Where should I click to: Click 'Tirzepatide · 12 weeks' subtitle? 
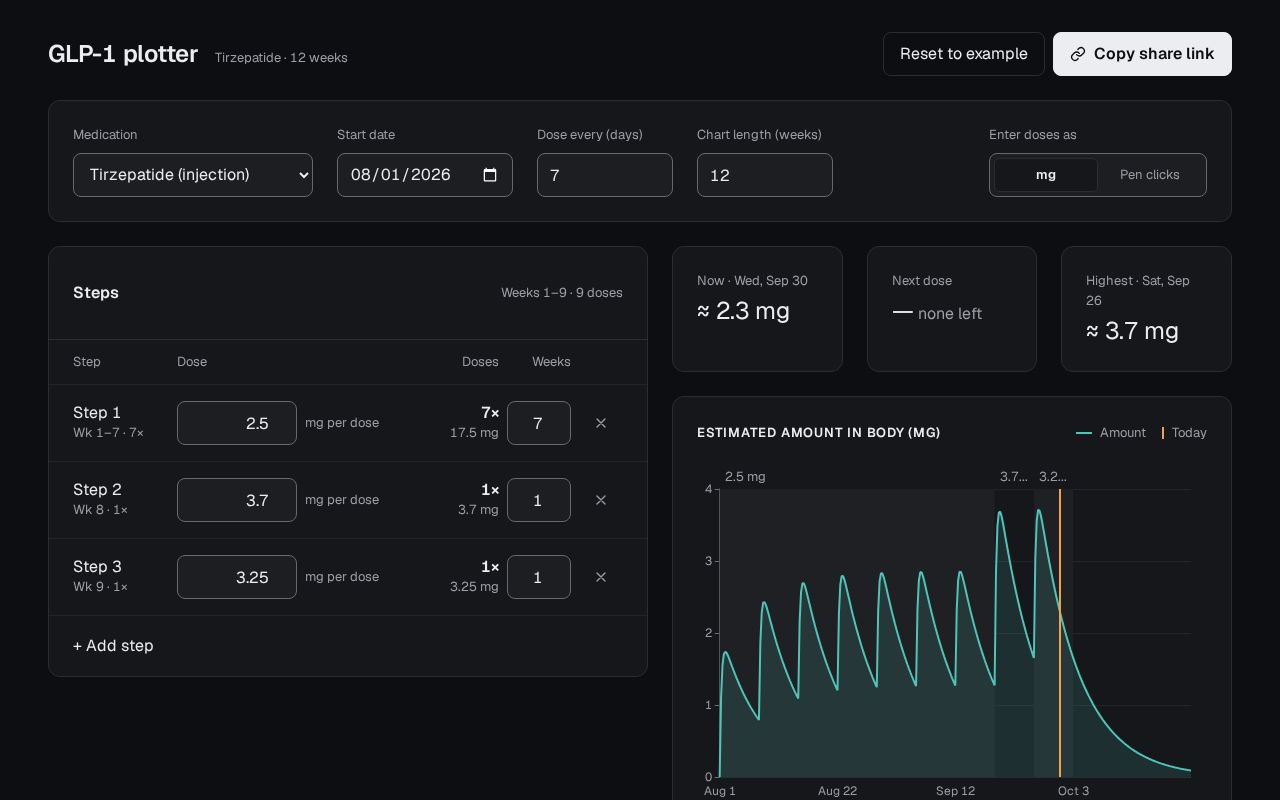(281, 58)
